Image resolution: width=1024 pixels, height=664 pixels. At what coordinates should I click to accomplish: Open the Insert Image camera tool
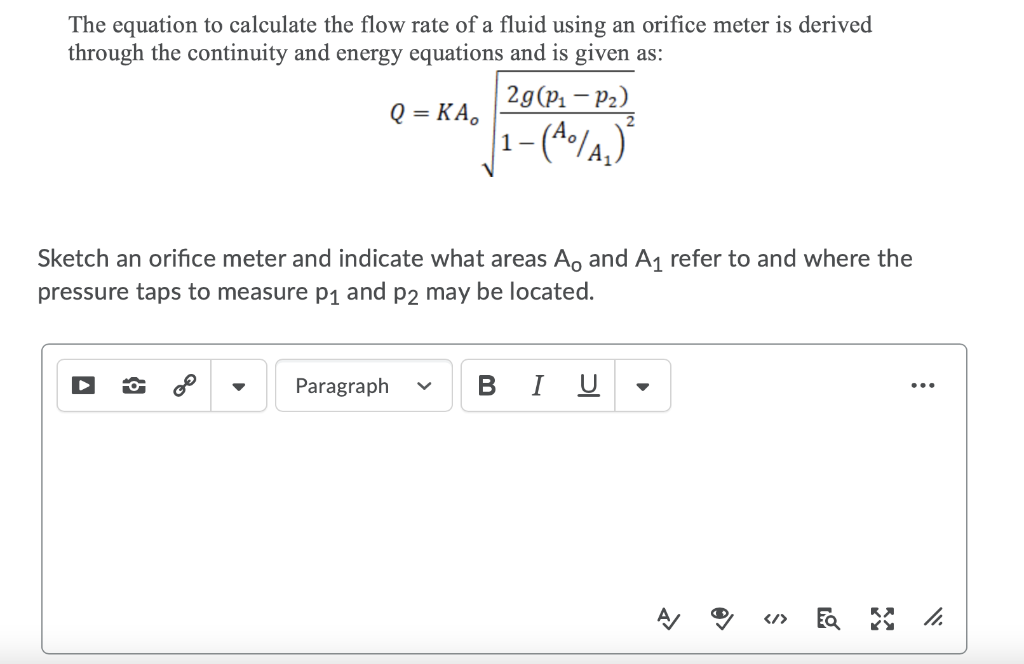coord(132,385)
